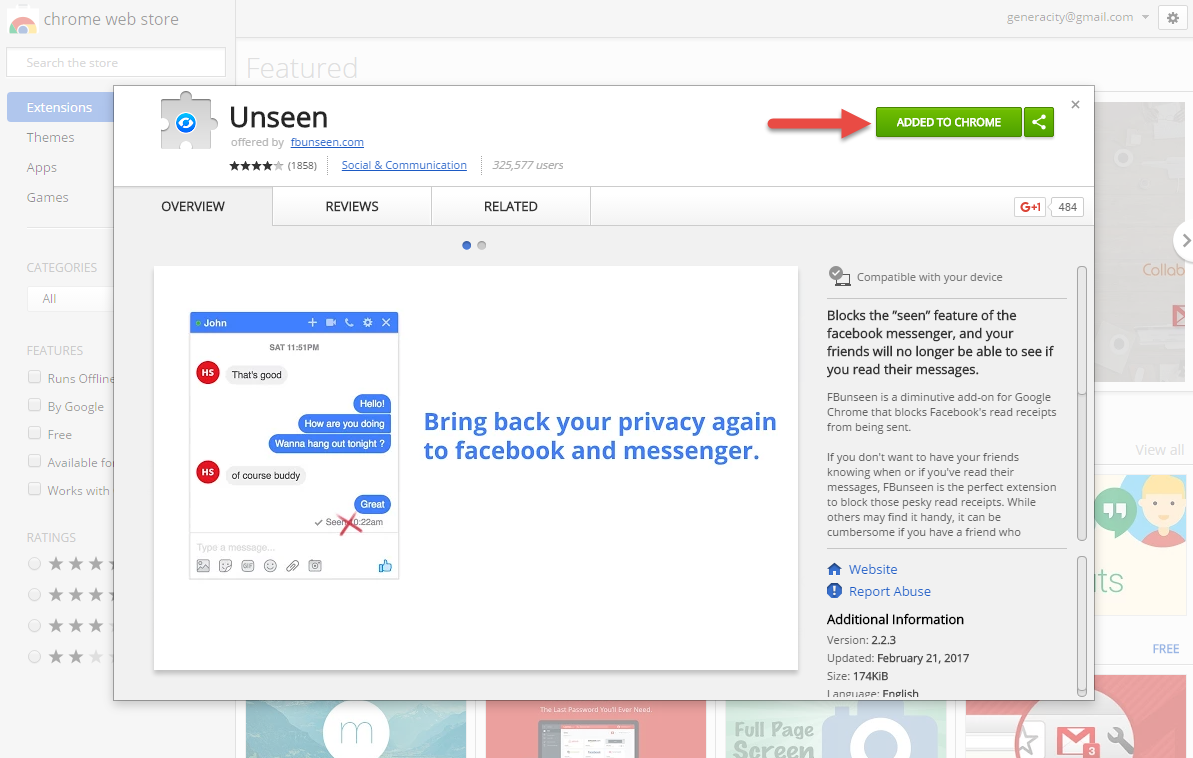Click the next arrow on featured carousel

click(1184, 240)
